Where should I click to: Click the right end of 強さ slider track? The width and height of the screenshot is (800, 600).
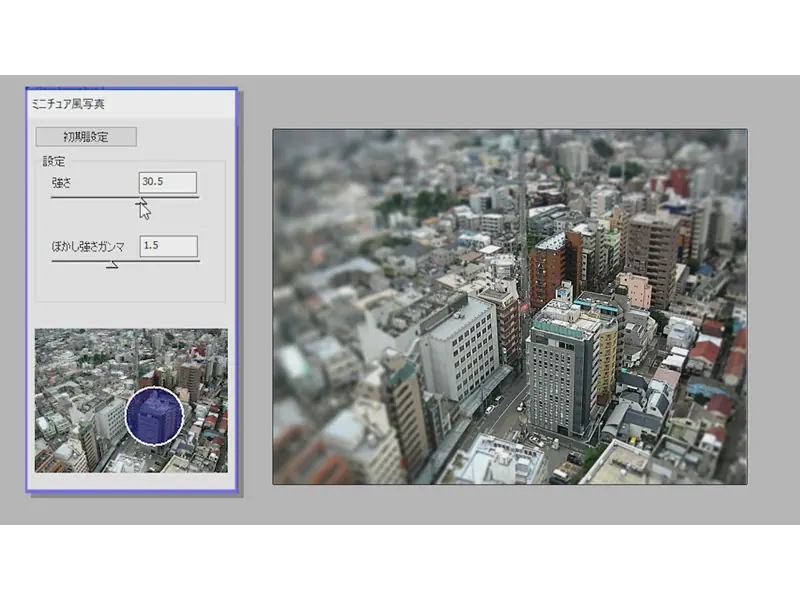196,197
